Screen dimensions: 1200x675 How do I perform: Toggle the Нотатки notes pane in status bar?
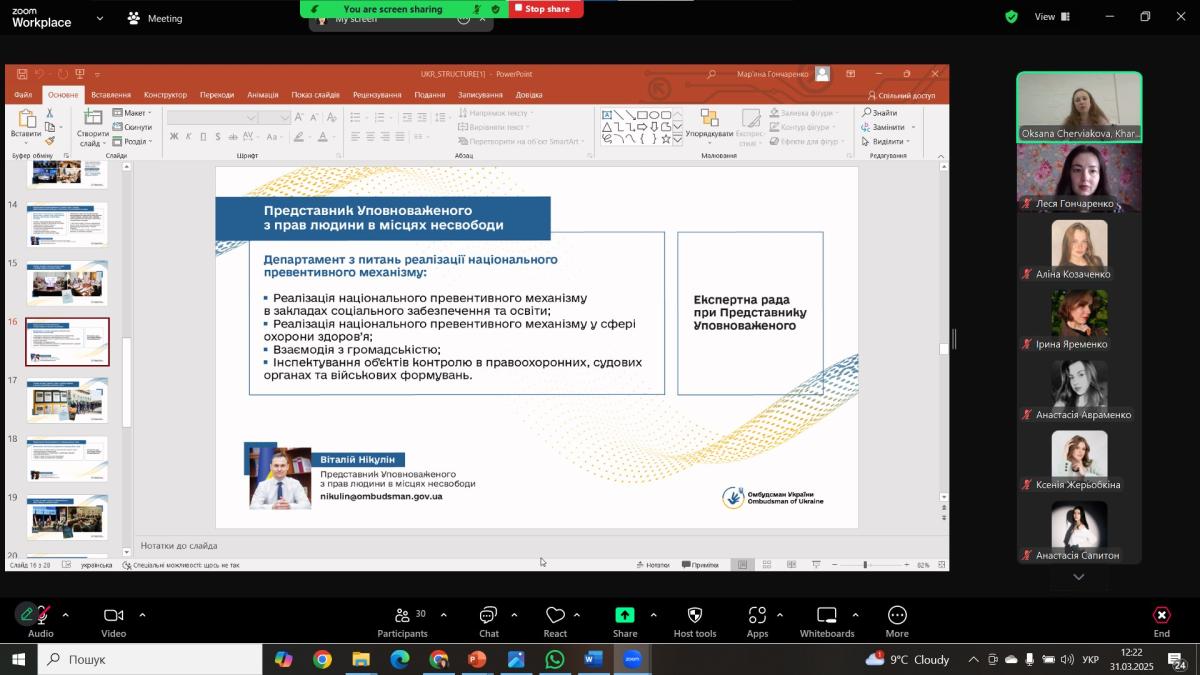tap(652, 565)
